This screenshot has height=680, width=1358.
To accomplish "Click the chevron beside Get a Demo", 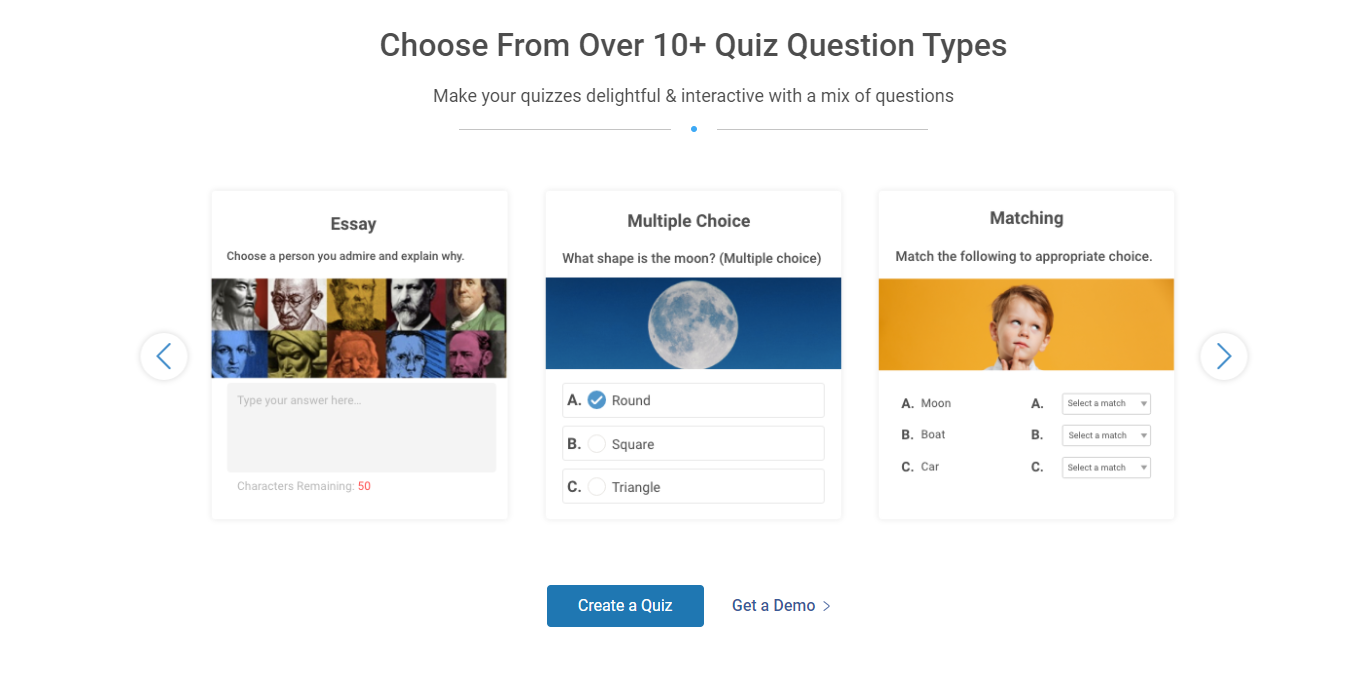I will (x=827, y=606).
